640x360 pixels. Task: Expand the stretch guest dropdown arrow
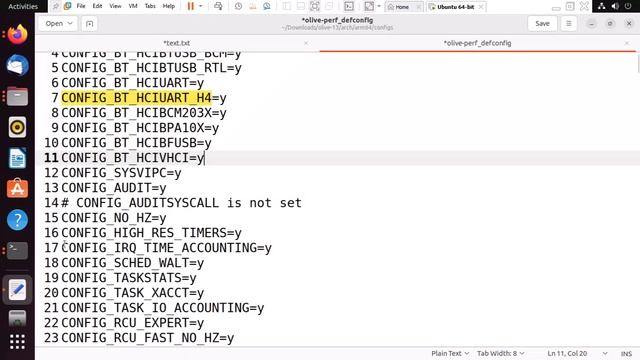379,6
